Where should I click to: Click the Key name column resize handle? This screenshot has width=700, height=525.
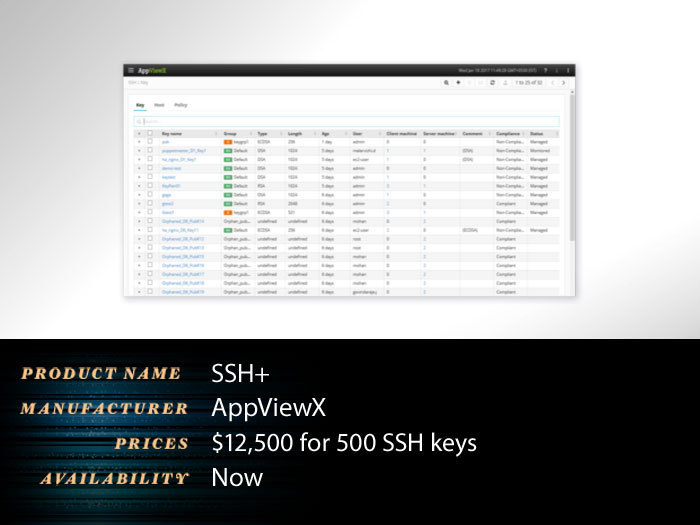217,133
